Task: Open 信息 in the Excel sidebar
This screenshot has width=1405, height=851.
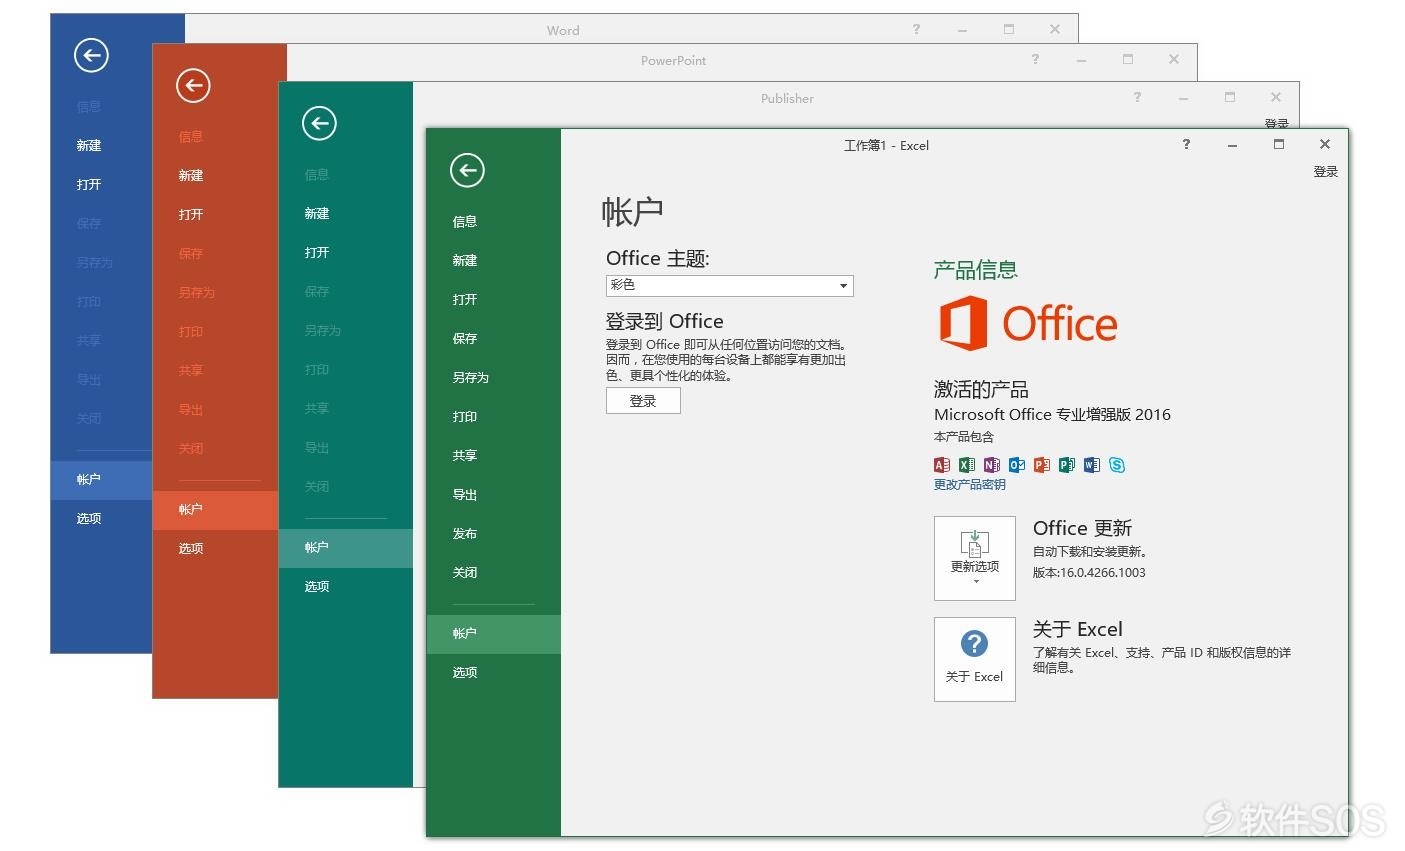Action: point(465,222)
